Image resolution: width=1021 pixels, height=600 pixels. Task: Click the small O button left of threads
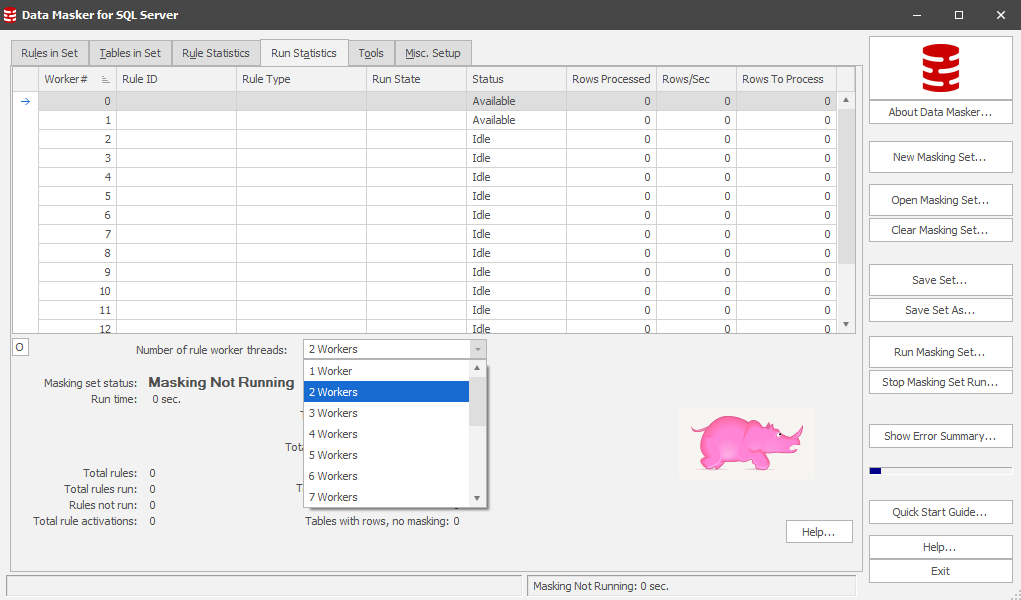click(20, 347)
